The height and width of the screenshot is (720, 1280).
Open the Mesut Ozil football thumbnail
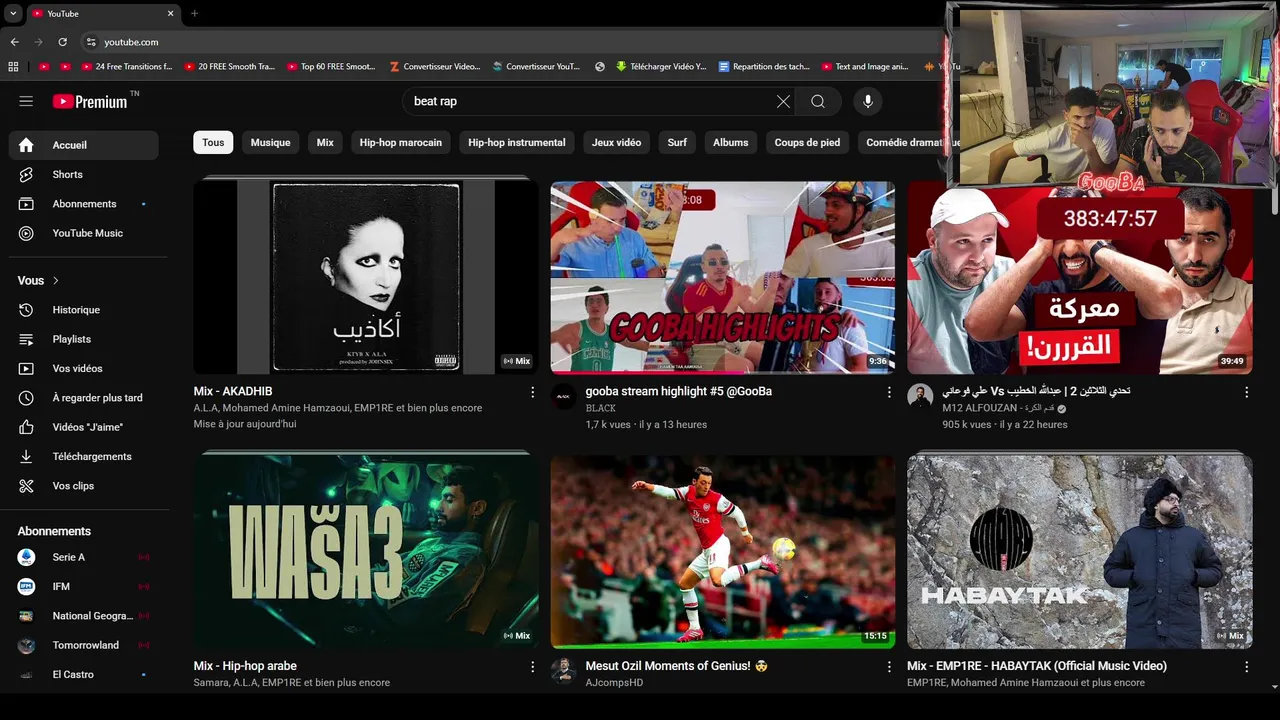click(723, 552)
